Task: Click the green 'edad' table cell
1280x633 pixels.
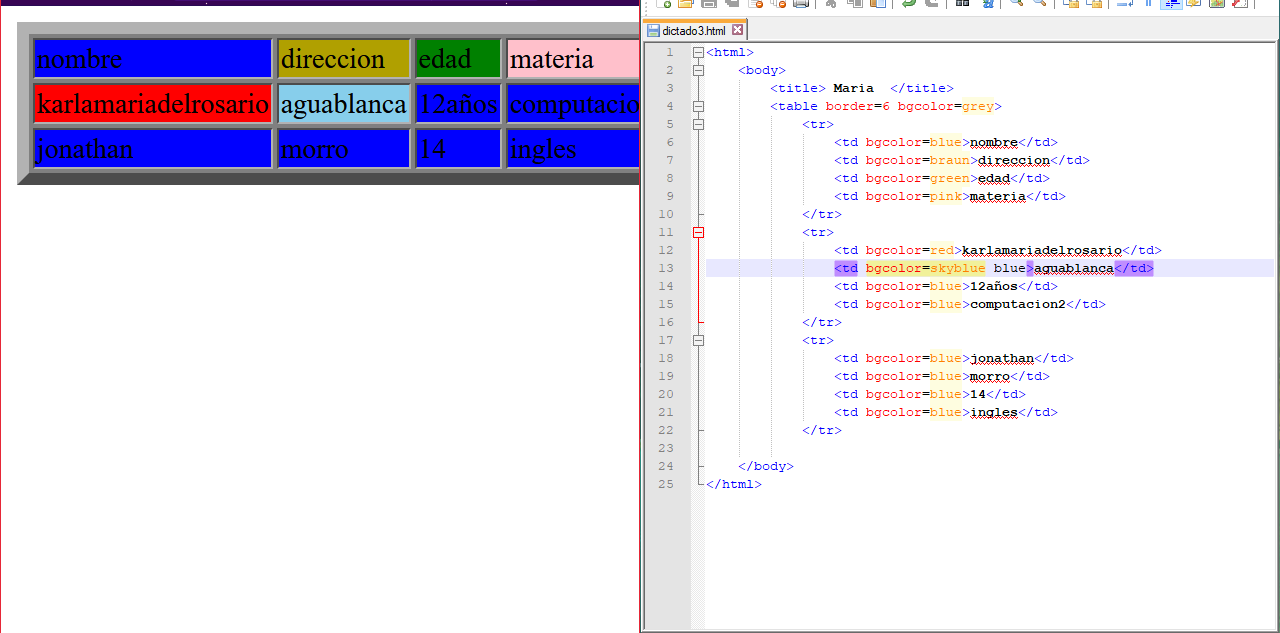Action: tap(458, 58)
